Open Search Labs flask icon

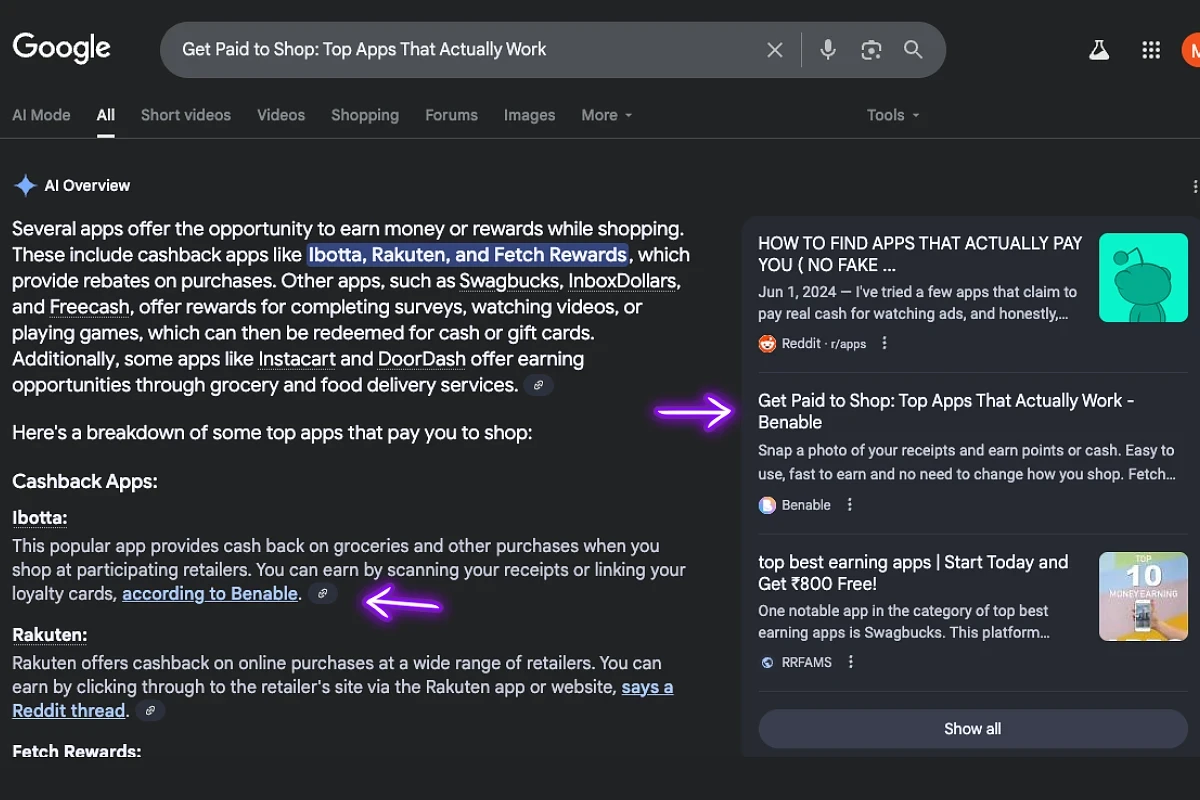coord(1099,50)
